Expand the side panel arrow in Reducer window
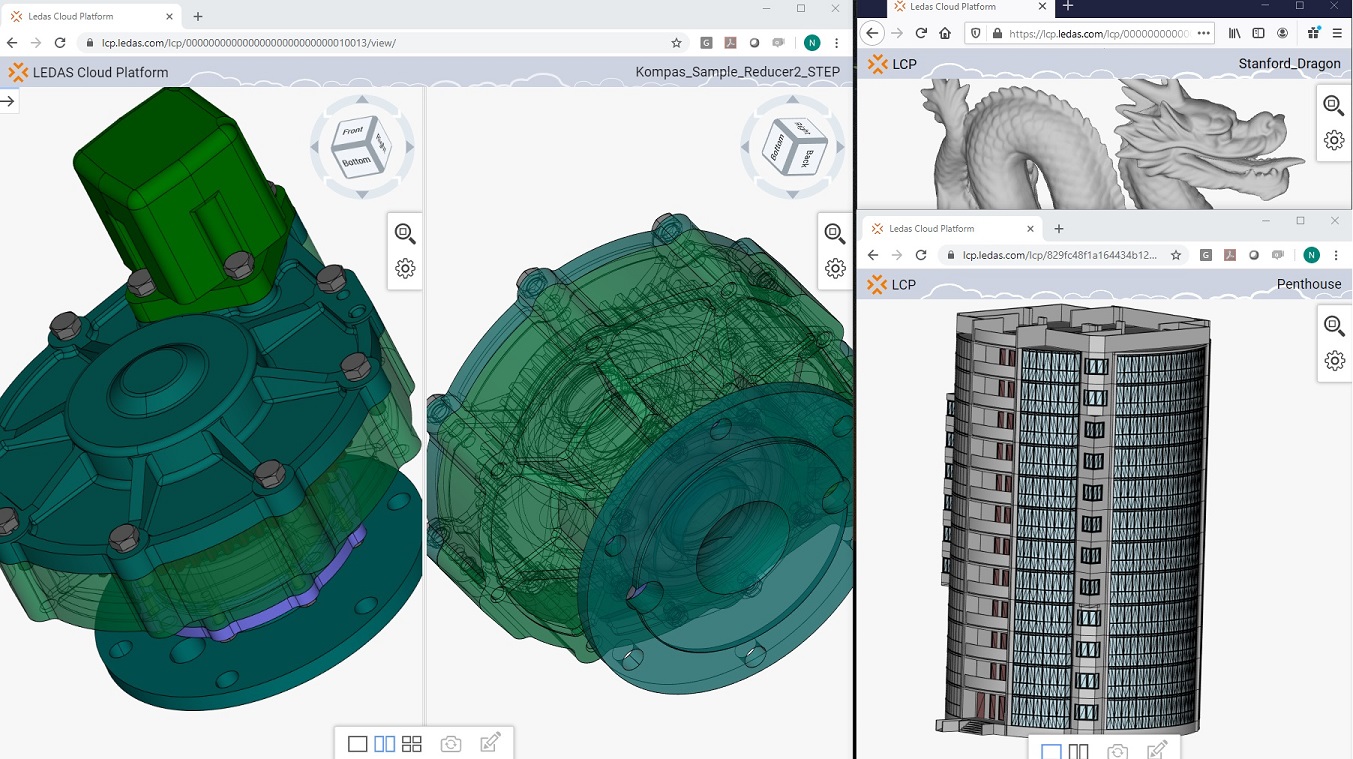This screenshot has height=759, width=1353. (x=8, y=101)
